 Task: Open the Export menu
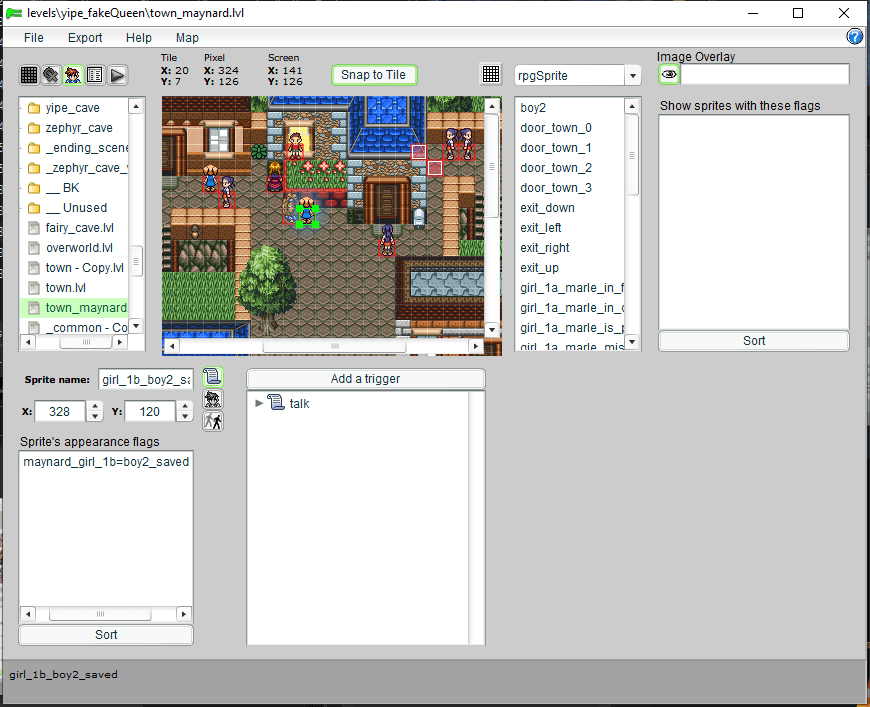click(85, 38)
